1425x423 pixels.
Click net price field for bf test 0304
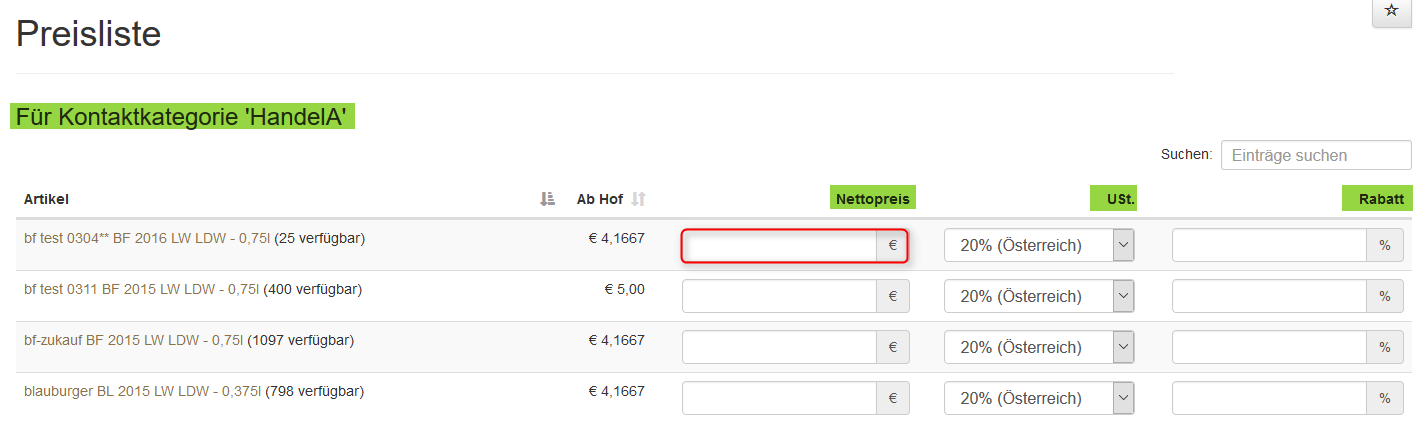(780, 245)
